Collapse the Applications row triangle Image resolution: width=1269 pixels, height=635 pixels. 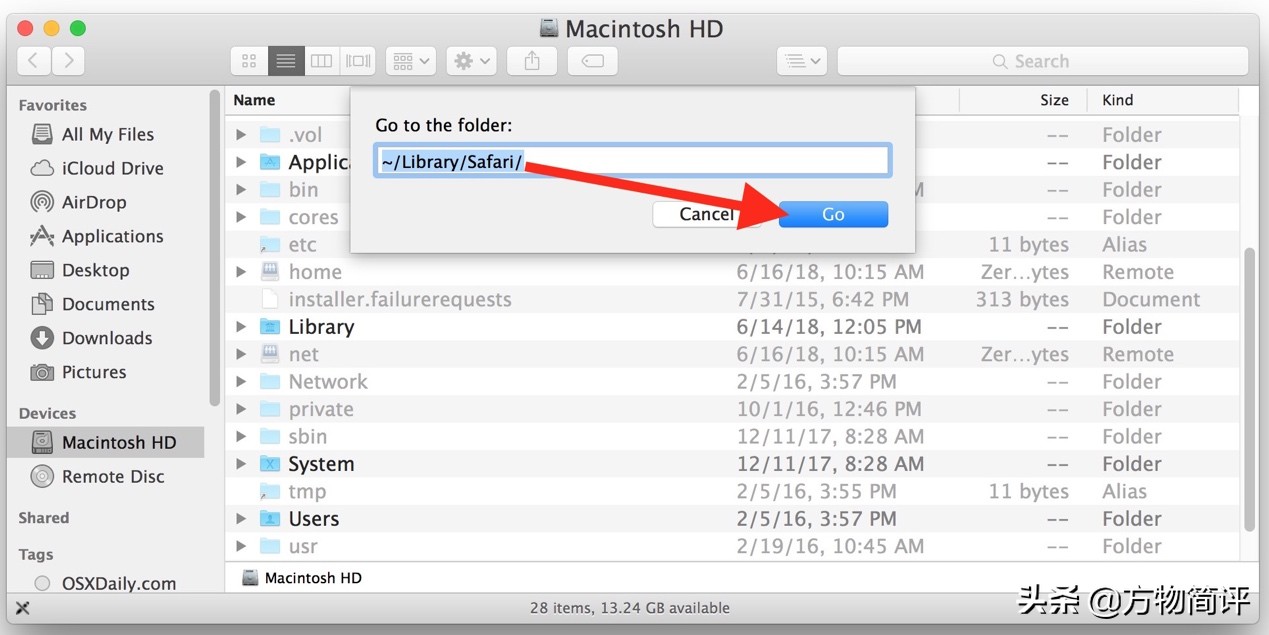click(x=240, y=161)
